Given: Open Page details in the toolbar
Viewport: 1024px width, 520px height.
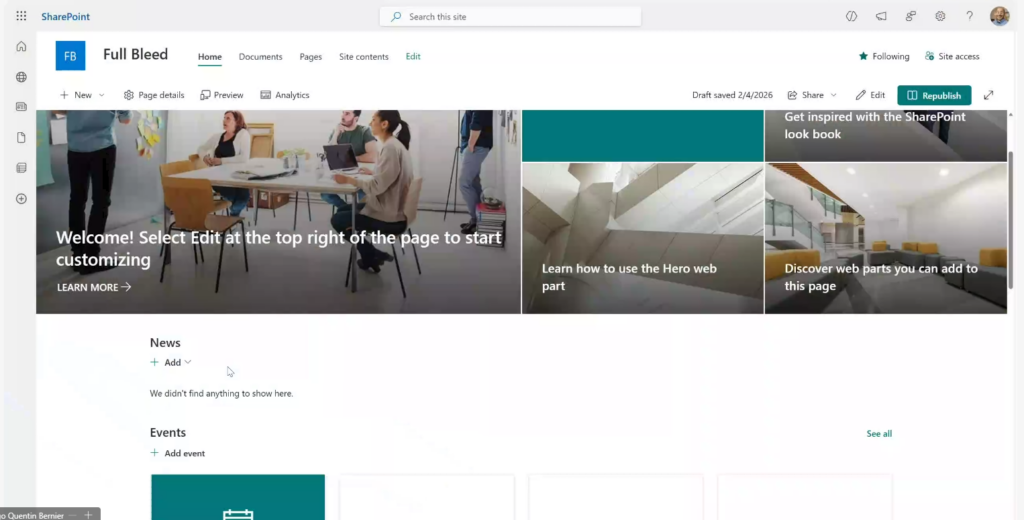Looking at the screenshot, I should (x=154, y=95).
